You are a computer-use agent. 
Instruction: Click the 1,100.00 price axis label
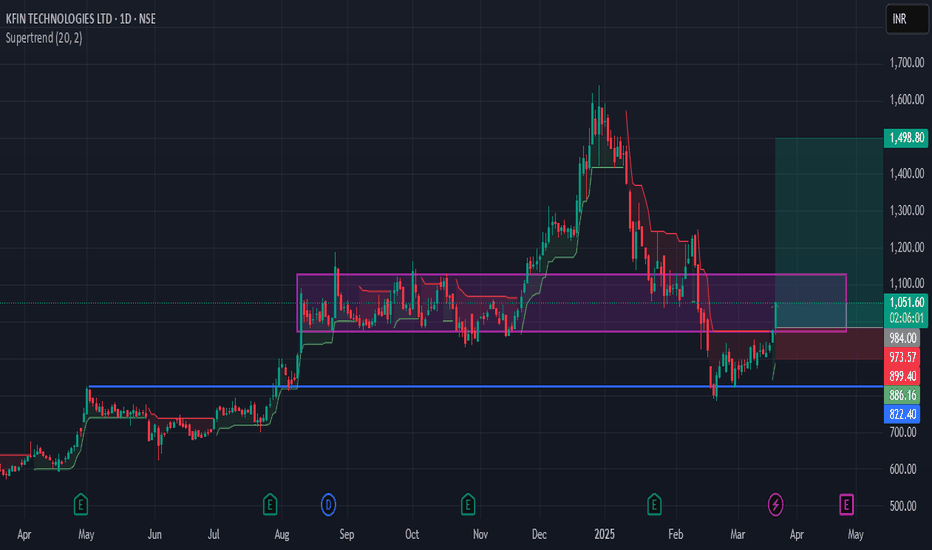coord(906,284)
